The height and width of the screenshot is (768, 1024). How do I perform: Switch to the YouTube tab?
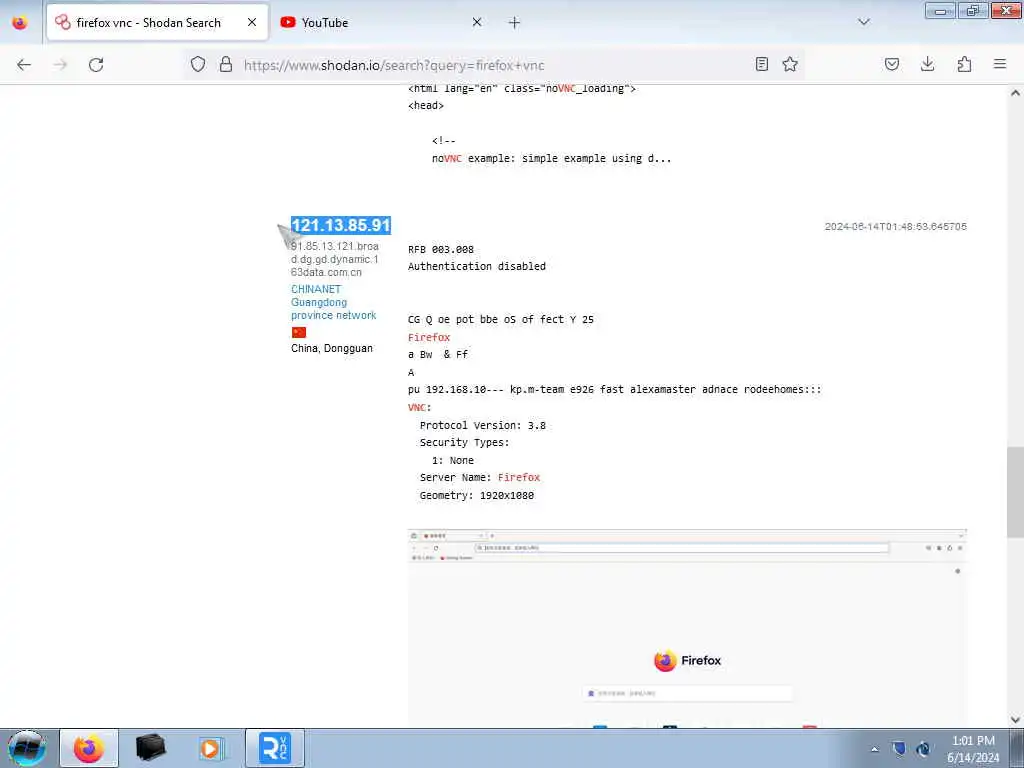pyautogui.click(x=381, y=22)
